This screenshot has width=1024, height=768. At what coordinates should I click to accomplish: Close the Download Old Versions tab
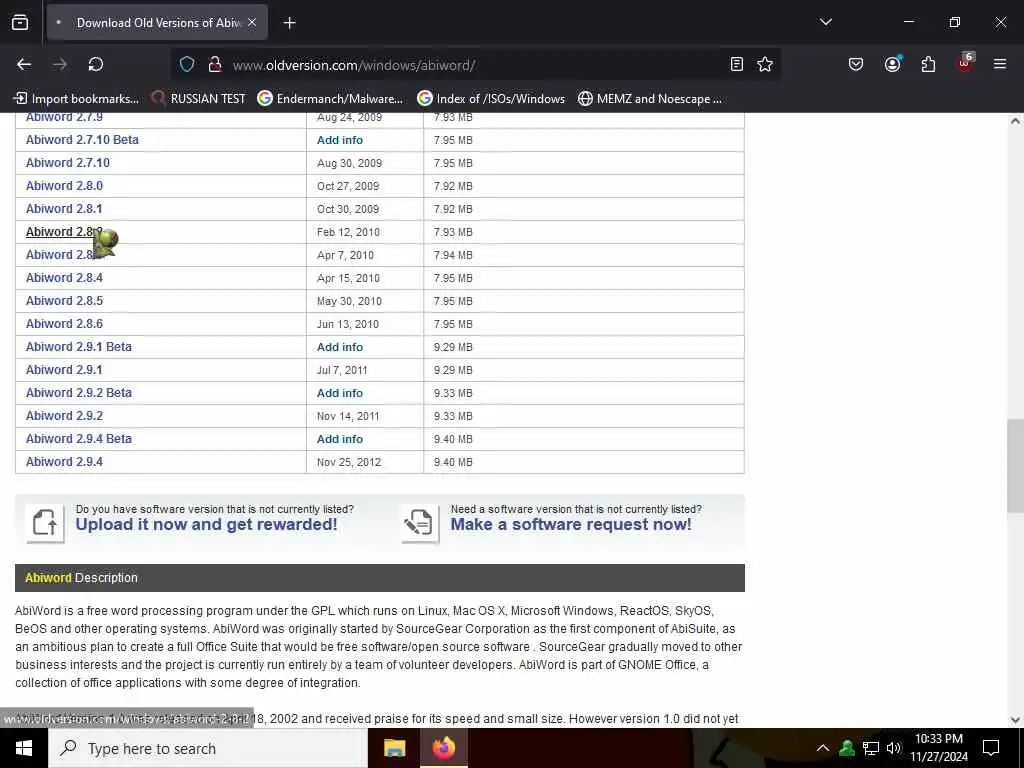tap(252, 22)
